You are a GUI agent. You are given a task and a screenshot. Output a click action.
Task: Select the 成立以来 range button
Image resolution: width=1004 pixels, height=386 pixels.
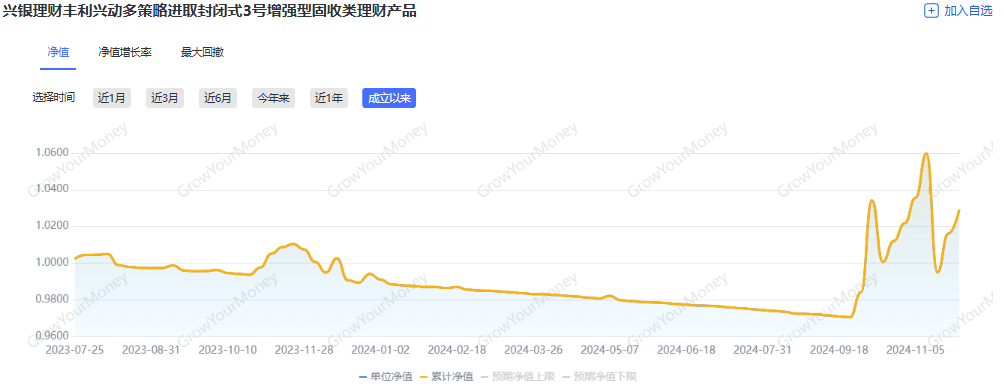(389, 98)
